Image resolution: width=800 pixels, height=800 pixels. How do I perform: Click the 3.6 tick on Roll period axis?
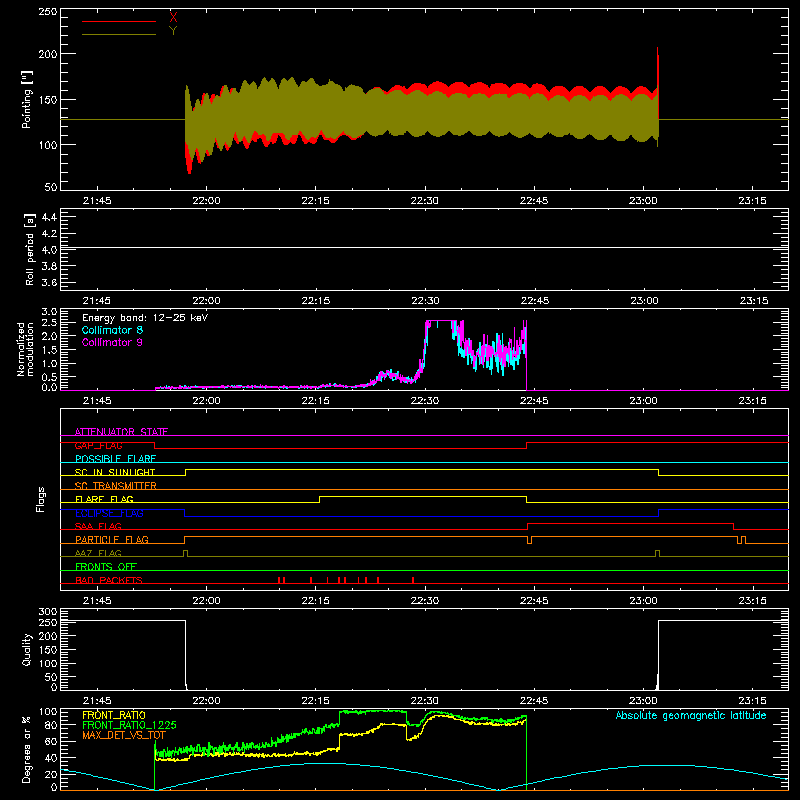pyautogui.click(x=49, y=283)
